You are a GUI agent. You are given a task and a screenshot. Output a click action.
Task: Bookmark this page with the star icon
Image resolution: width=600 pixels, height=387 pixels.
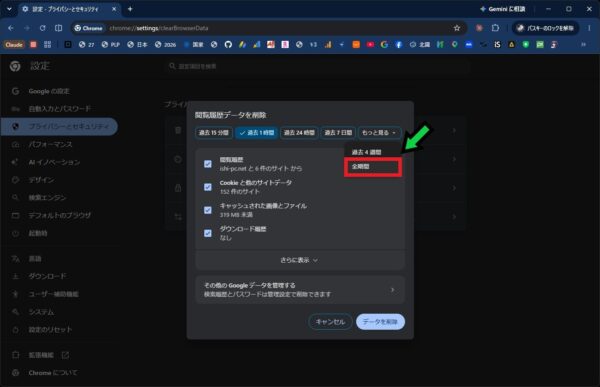tap(457, 28)
